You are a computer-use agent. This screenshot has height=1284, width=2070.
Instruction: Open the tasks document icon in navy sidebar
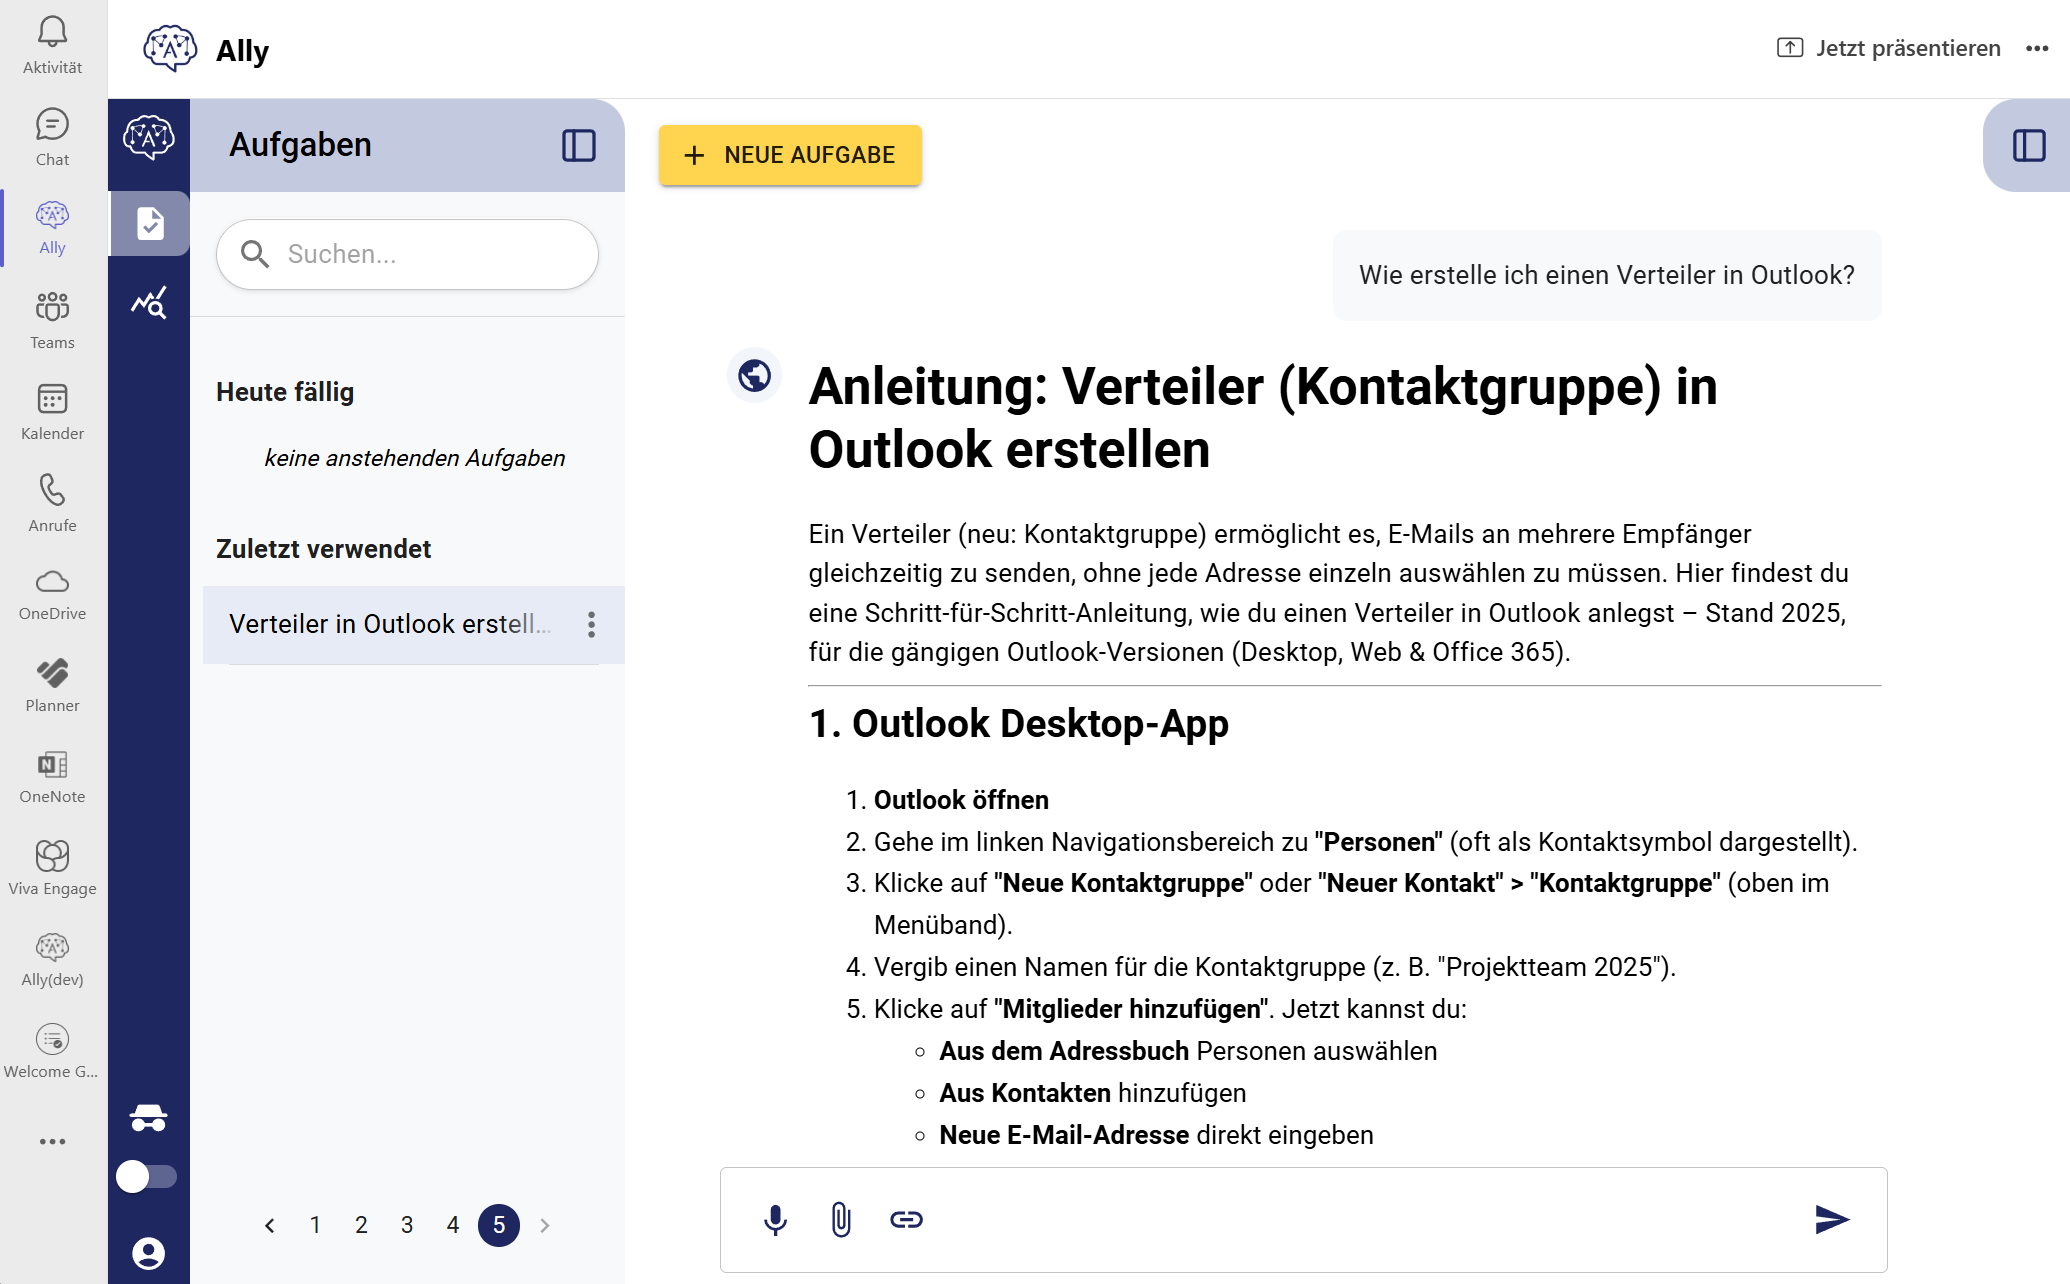coord(150,223)
